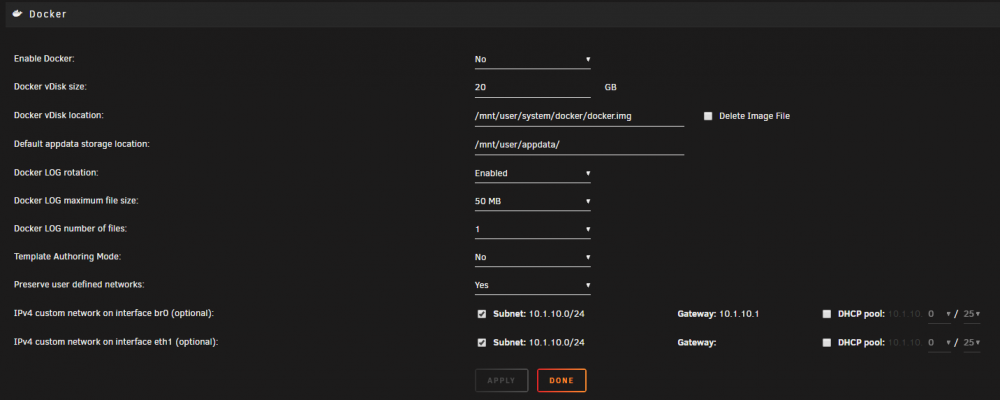Expand Docker LOG maximum file size dropdown
Viewport: 1000px width, 400px height.
533,201
